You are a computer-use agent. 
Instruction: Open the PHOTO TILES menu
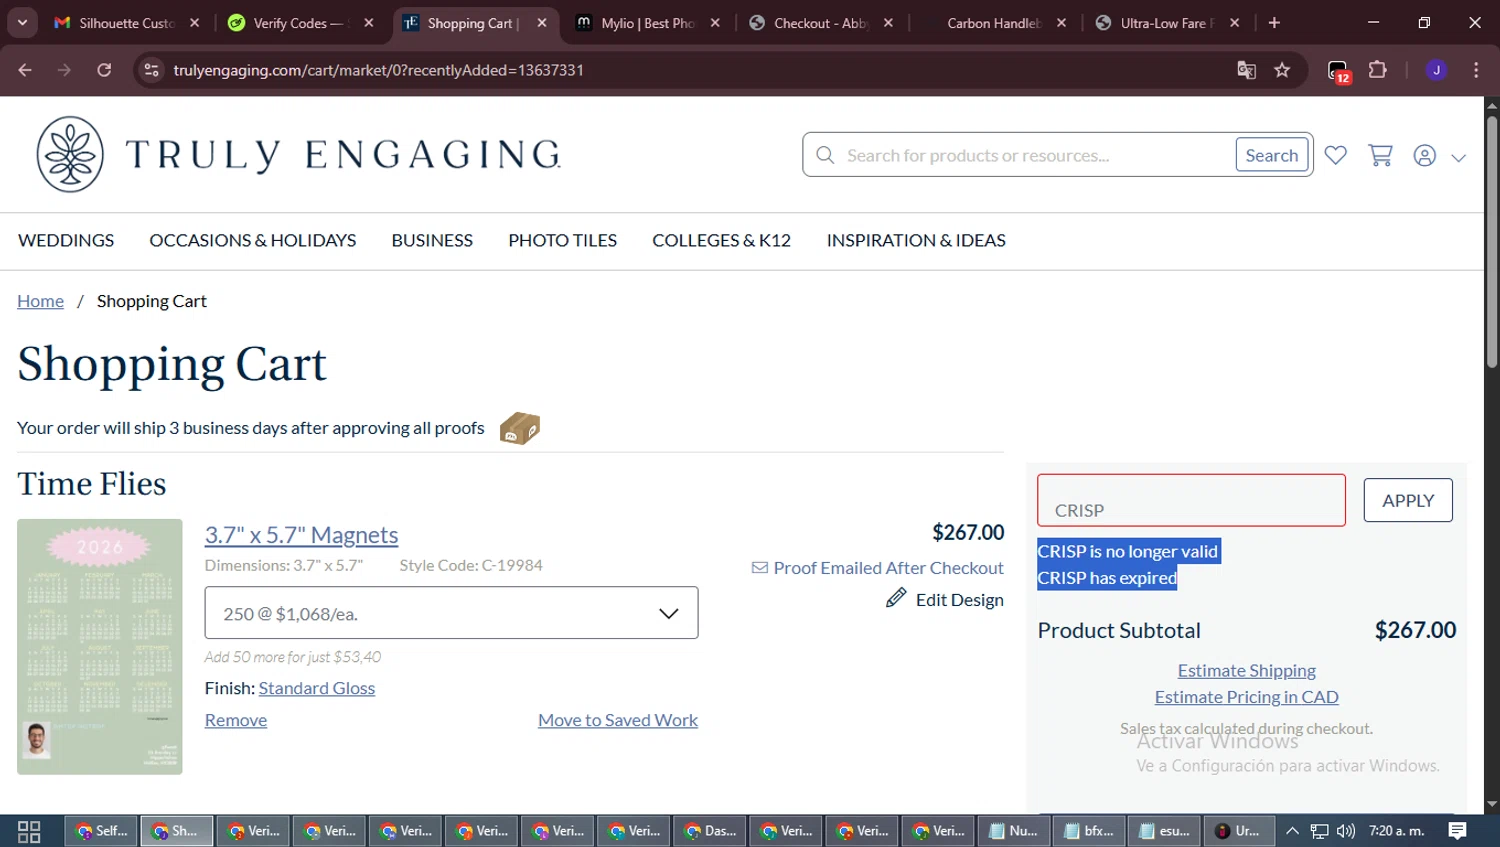point(562,240)
